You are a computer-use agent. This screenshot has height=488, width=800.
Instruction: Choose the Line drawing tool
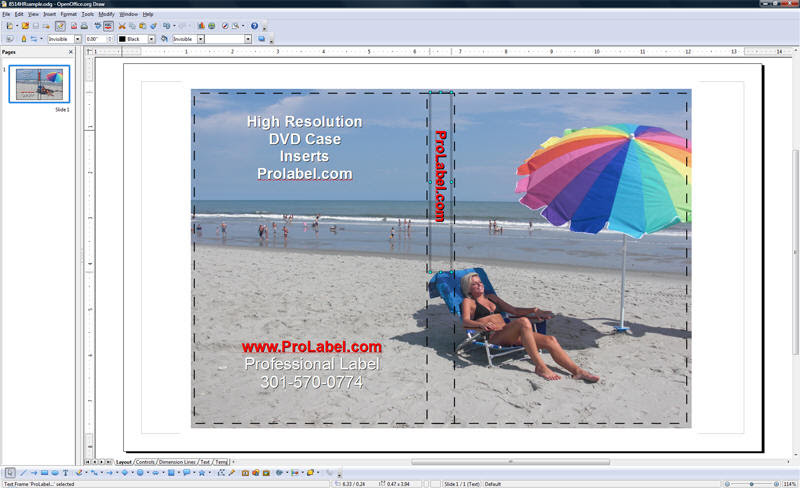coord(23,473)
